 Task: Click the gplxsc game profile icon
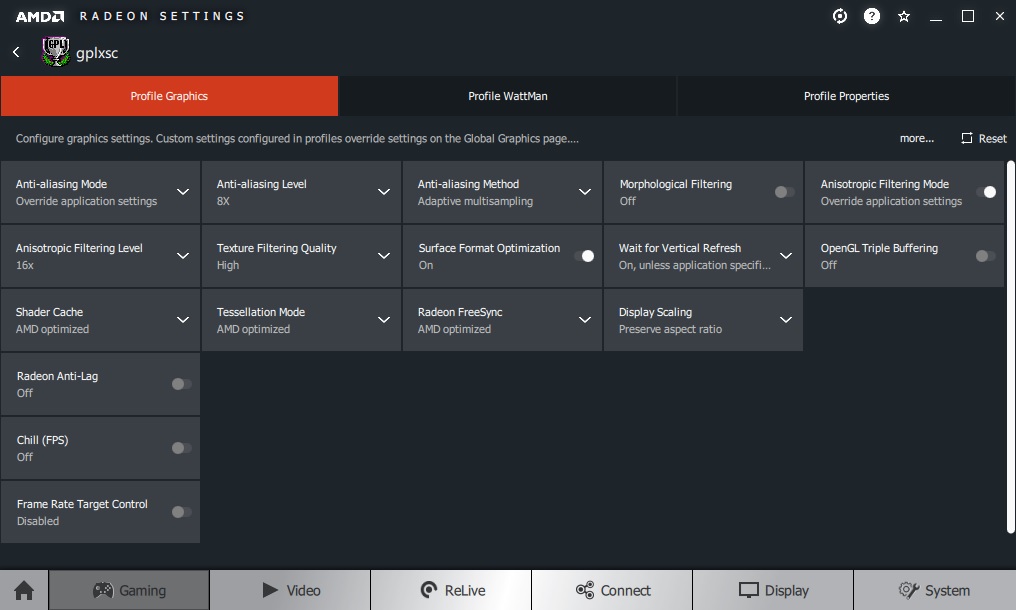(55, 52)
